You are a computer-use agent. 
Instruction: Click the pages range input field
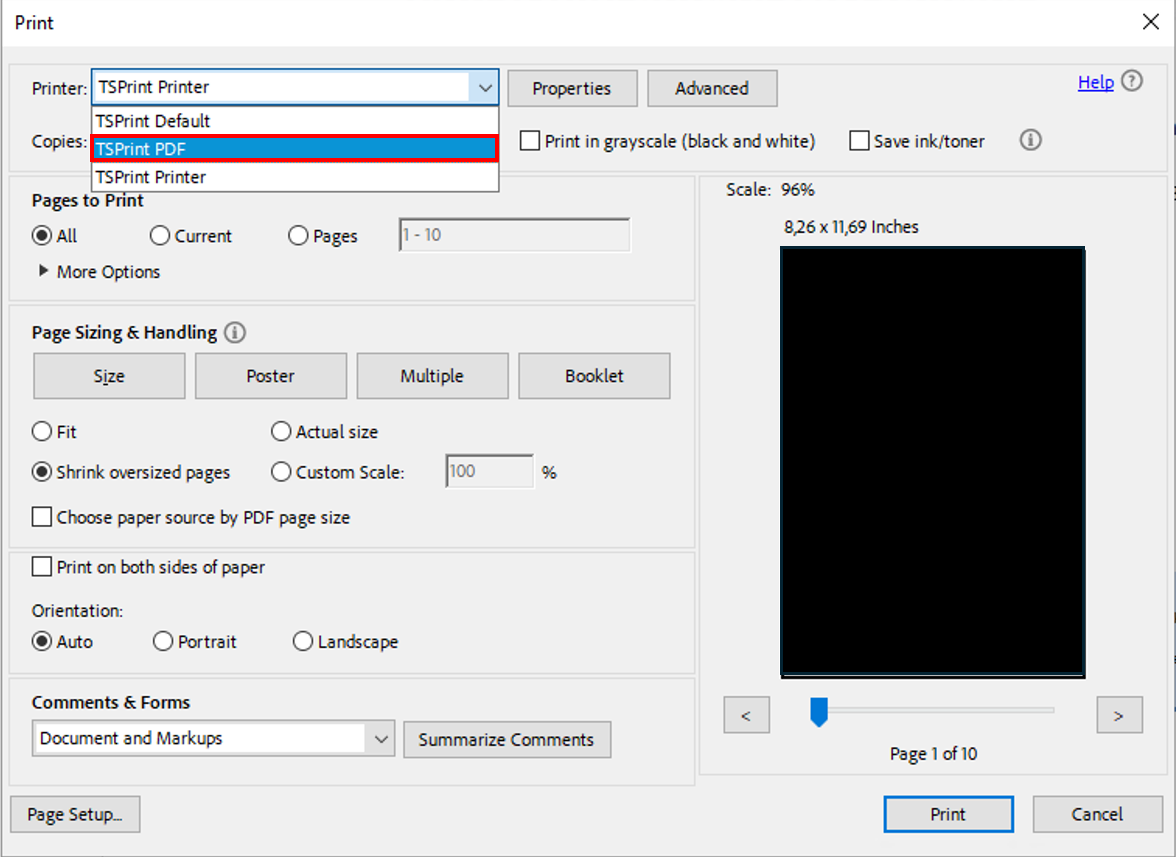[x=514, y=235]
